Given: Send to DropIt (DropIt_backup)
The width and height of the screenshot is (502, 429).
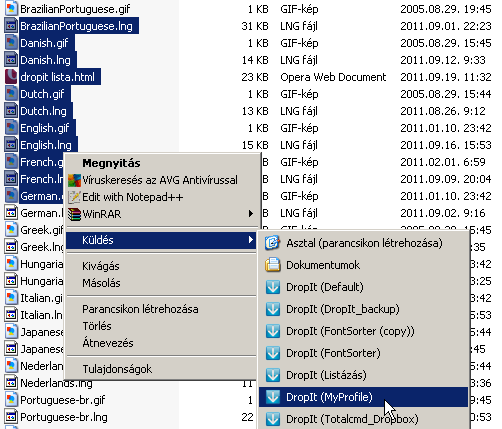Looking at the screenshot, I should point(364,309).
